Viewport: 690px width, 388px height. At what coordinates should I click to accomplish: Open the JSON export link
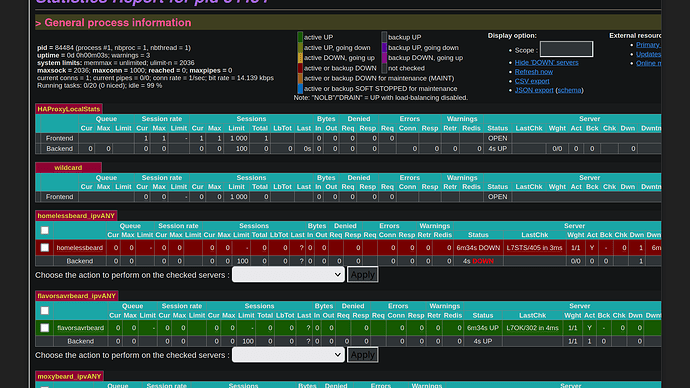tap(534, 90)
